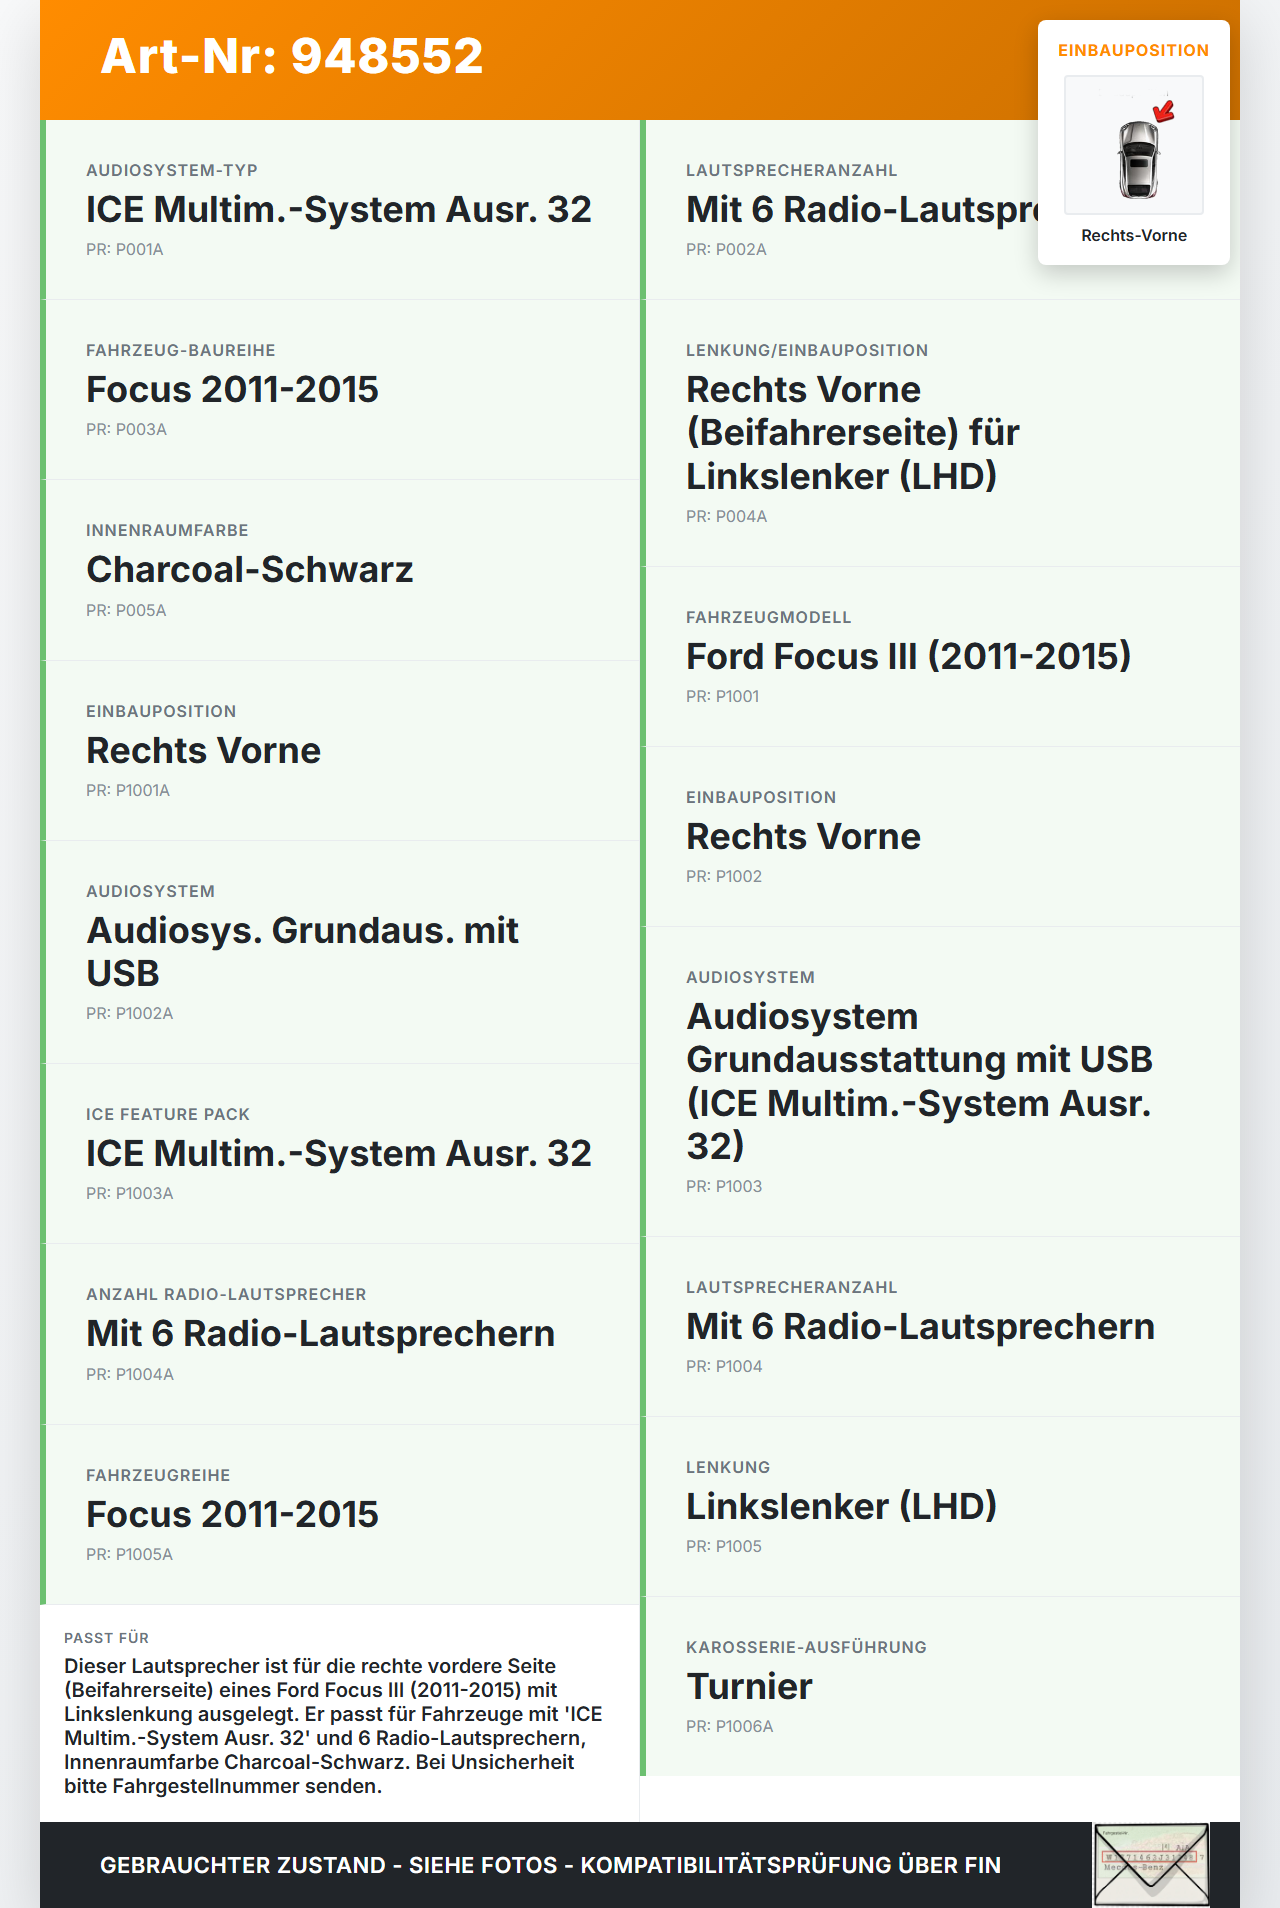Click the Passt Für description text
Image resolution: width=1280 pixels, height=1908 pixels.
click(x=334, y=1726)
